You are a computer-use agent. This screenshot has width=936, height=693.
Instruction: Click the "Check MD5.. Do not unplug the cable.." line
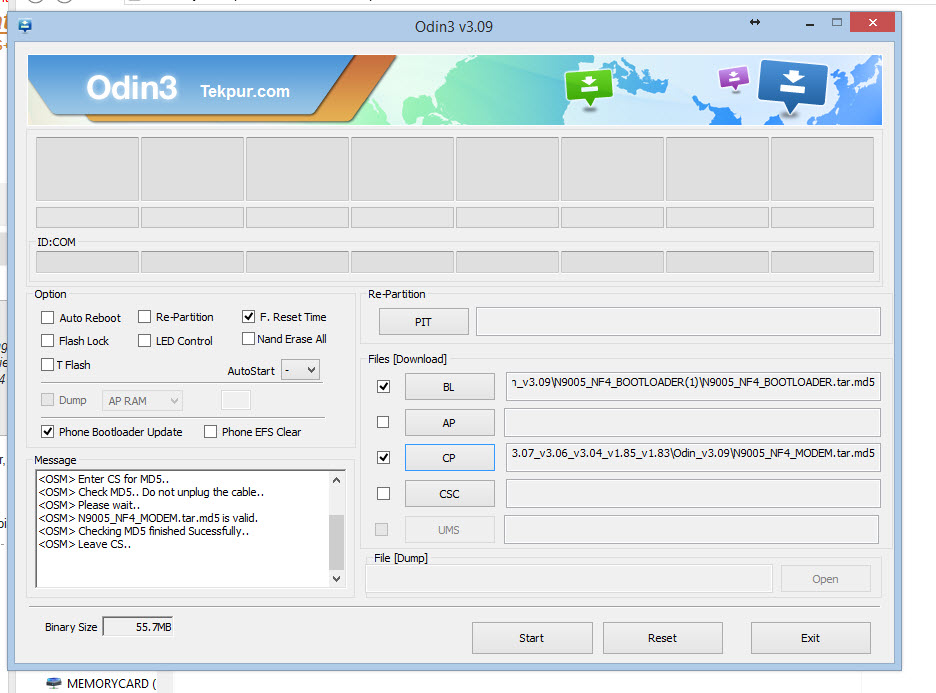[x=152, y=492]
